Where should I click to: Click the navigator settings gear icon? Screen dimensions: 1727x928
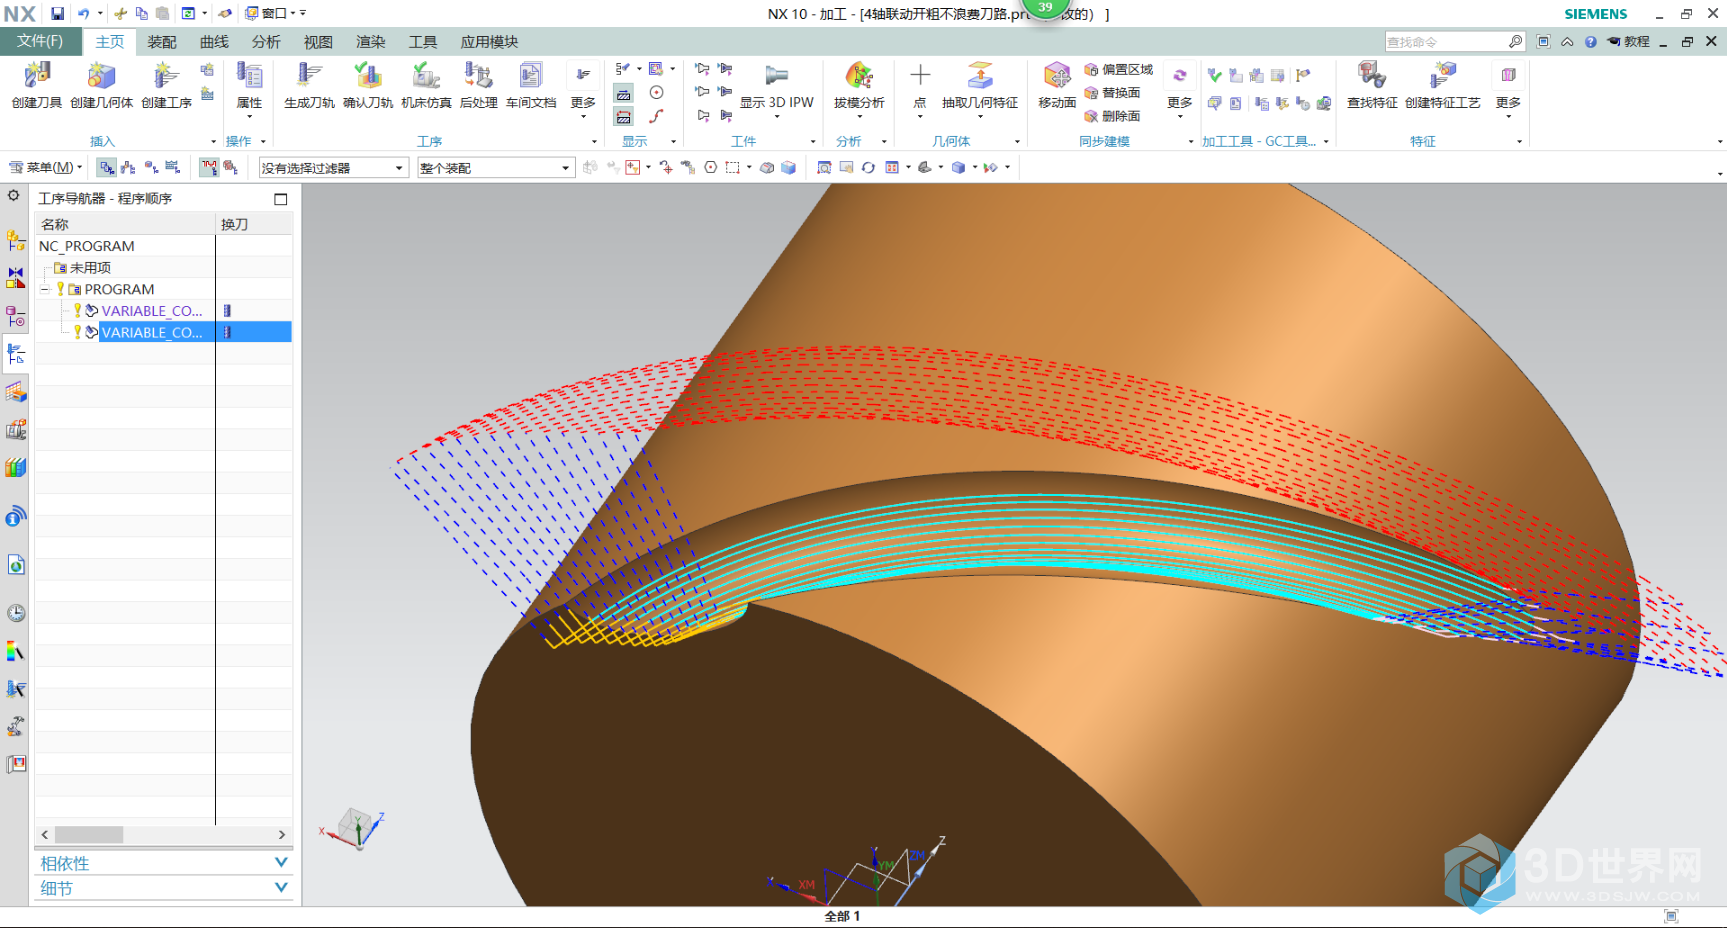14,196
